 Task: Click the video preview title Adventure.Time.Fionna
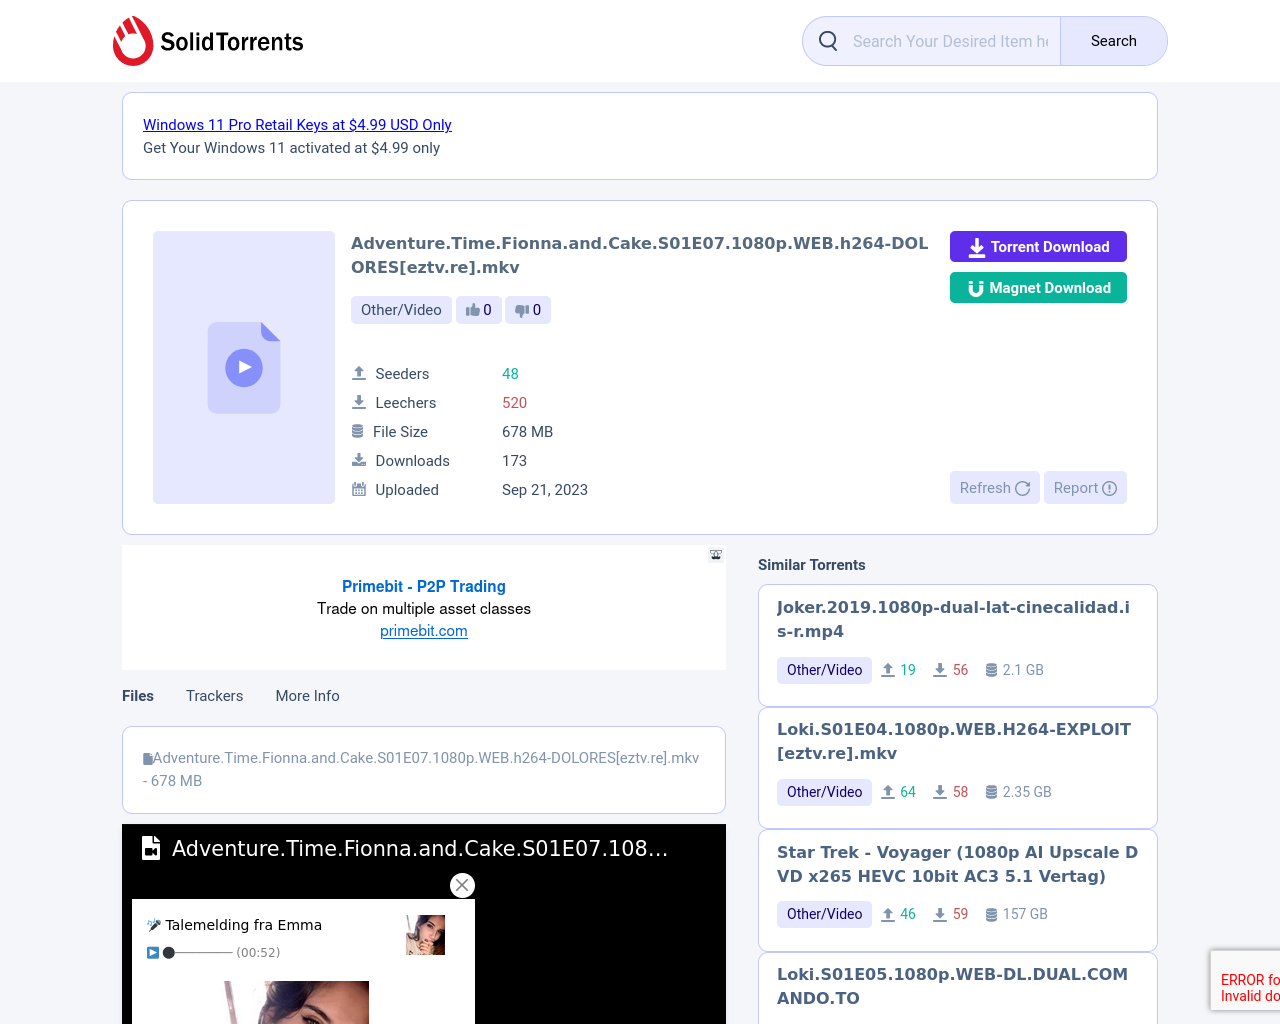point(420,848)
